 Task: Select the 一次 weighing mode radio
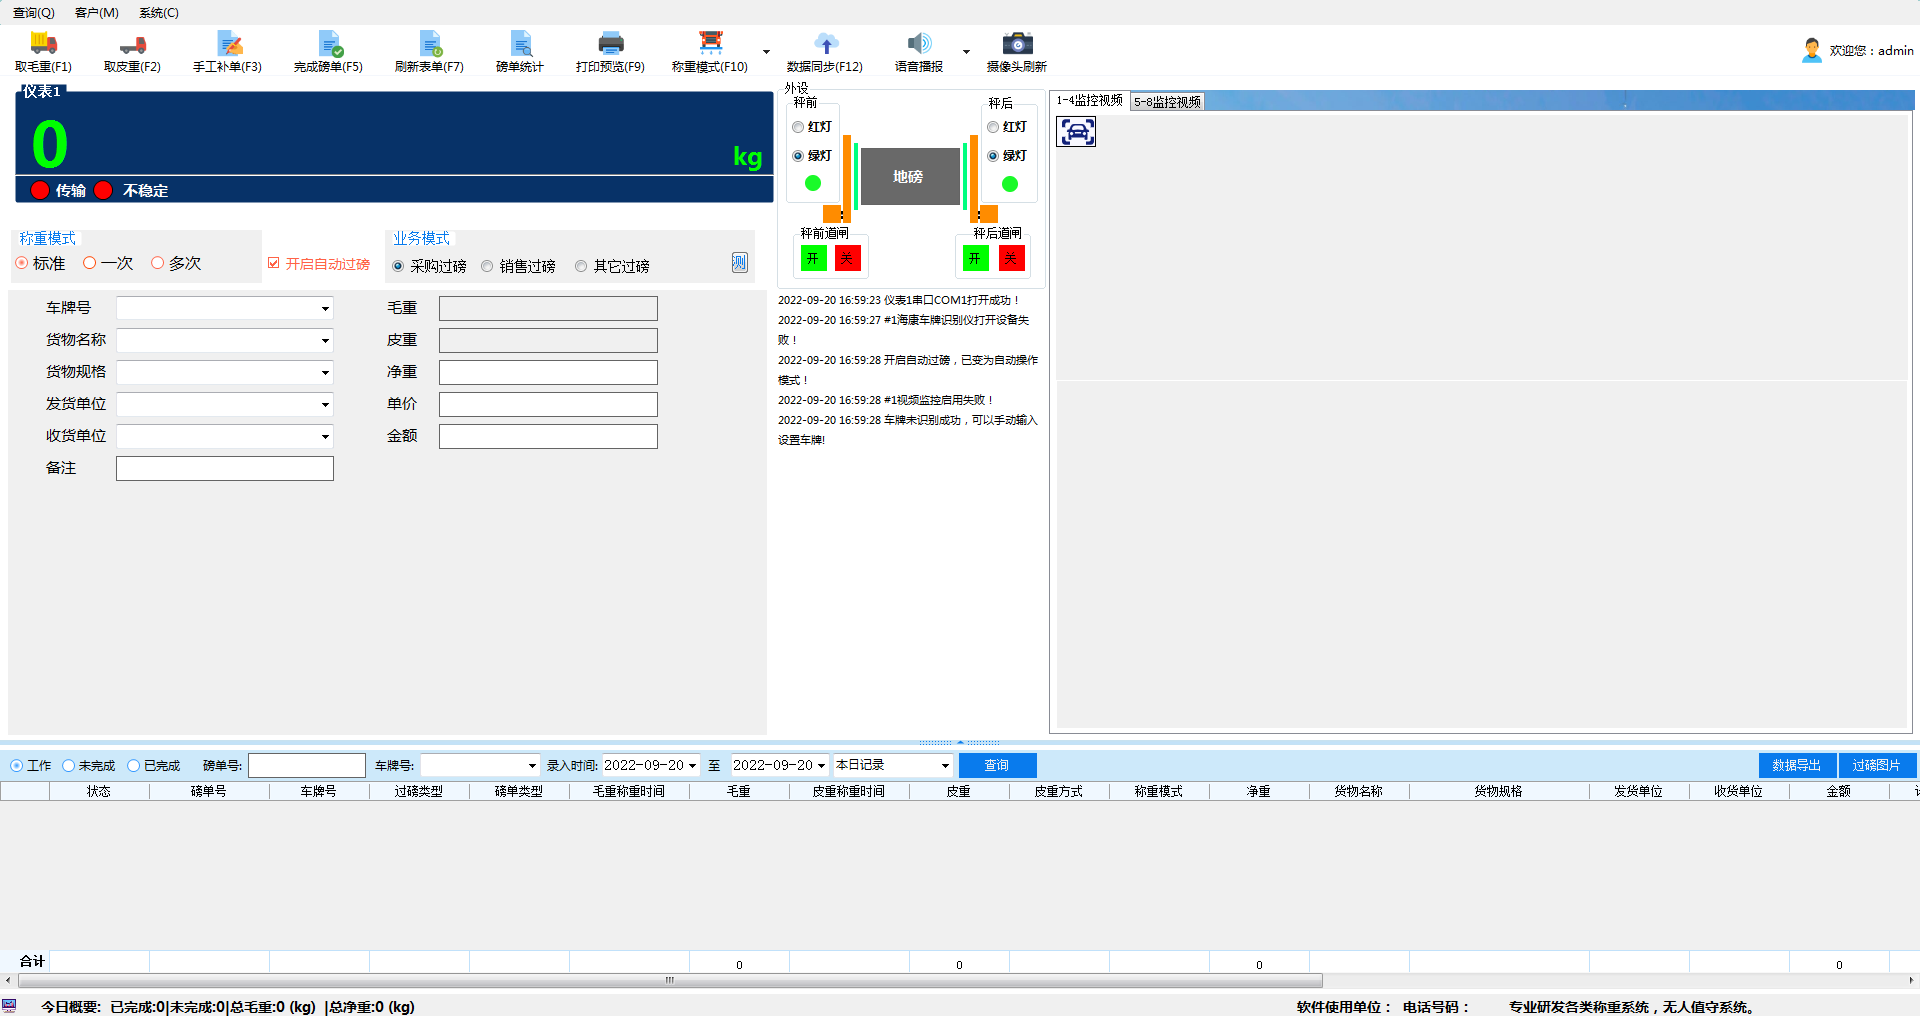(90, 263)
